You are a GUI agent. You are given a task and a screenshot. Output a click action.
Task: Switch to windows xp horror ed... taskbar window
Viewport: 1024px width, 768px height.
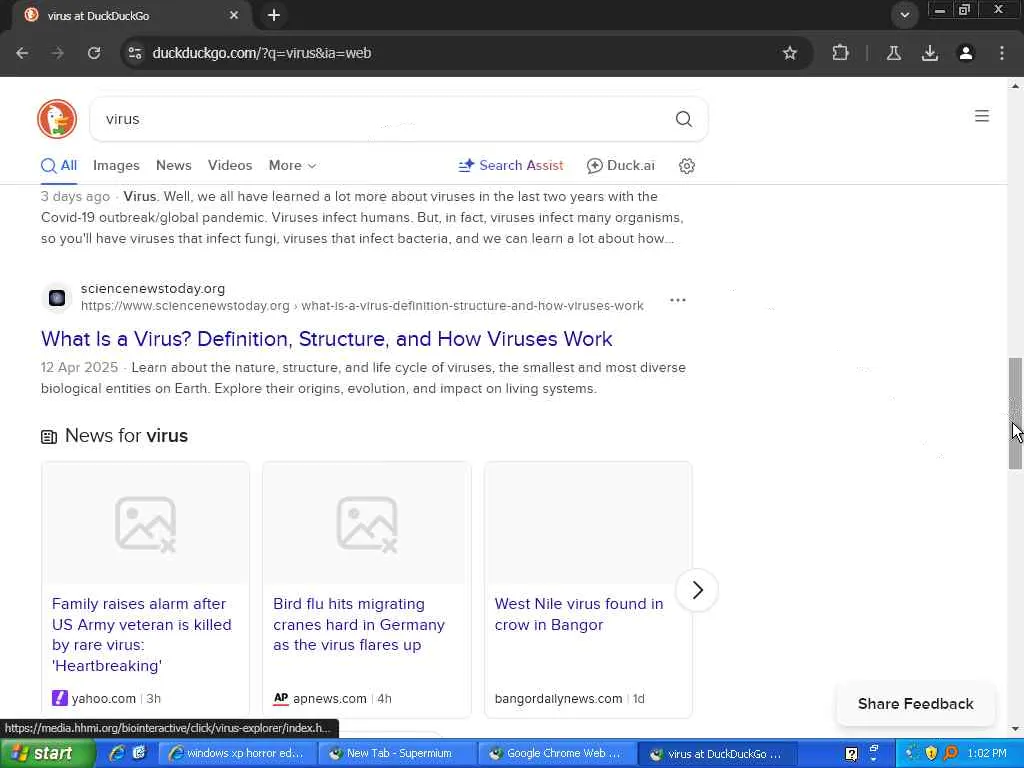point(238,754)
